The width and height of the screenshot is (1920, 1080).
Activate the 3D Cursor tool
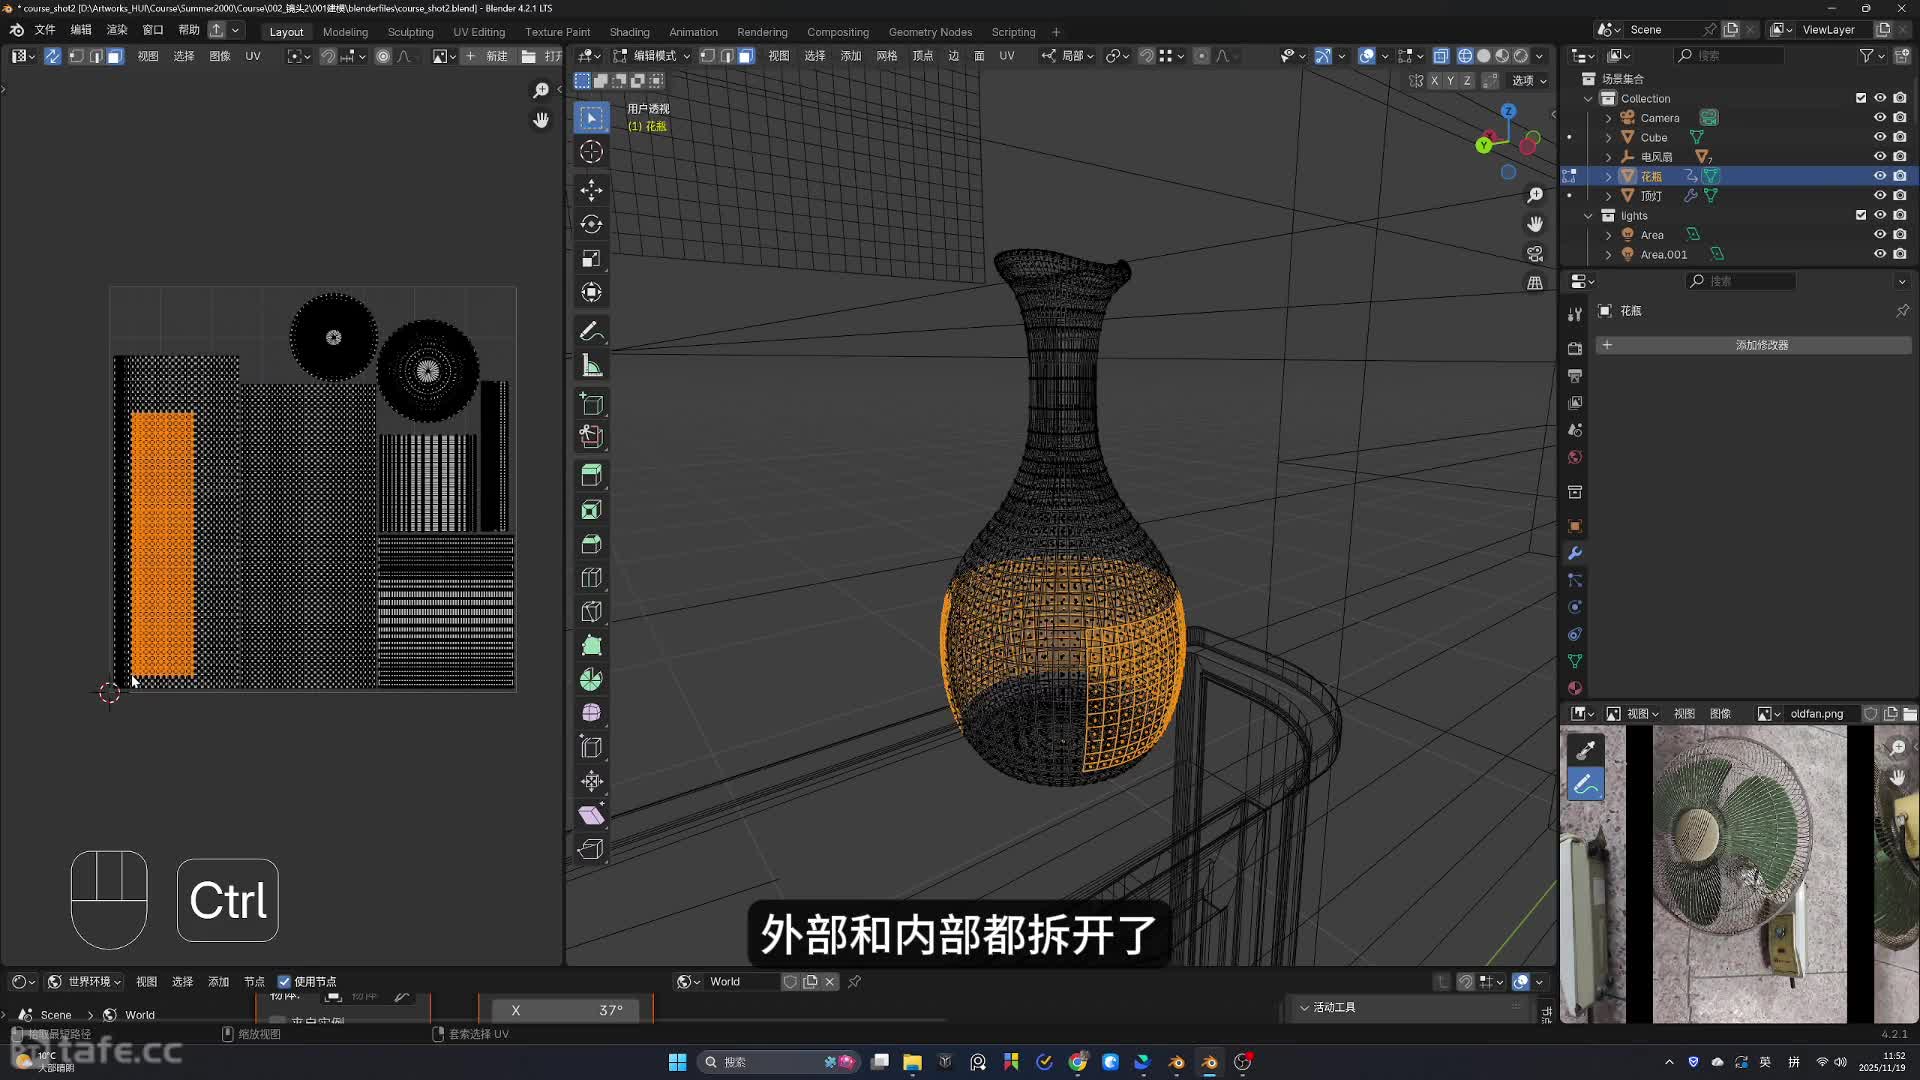tap(591, 152)
